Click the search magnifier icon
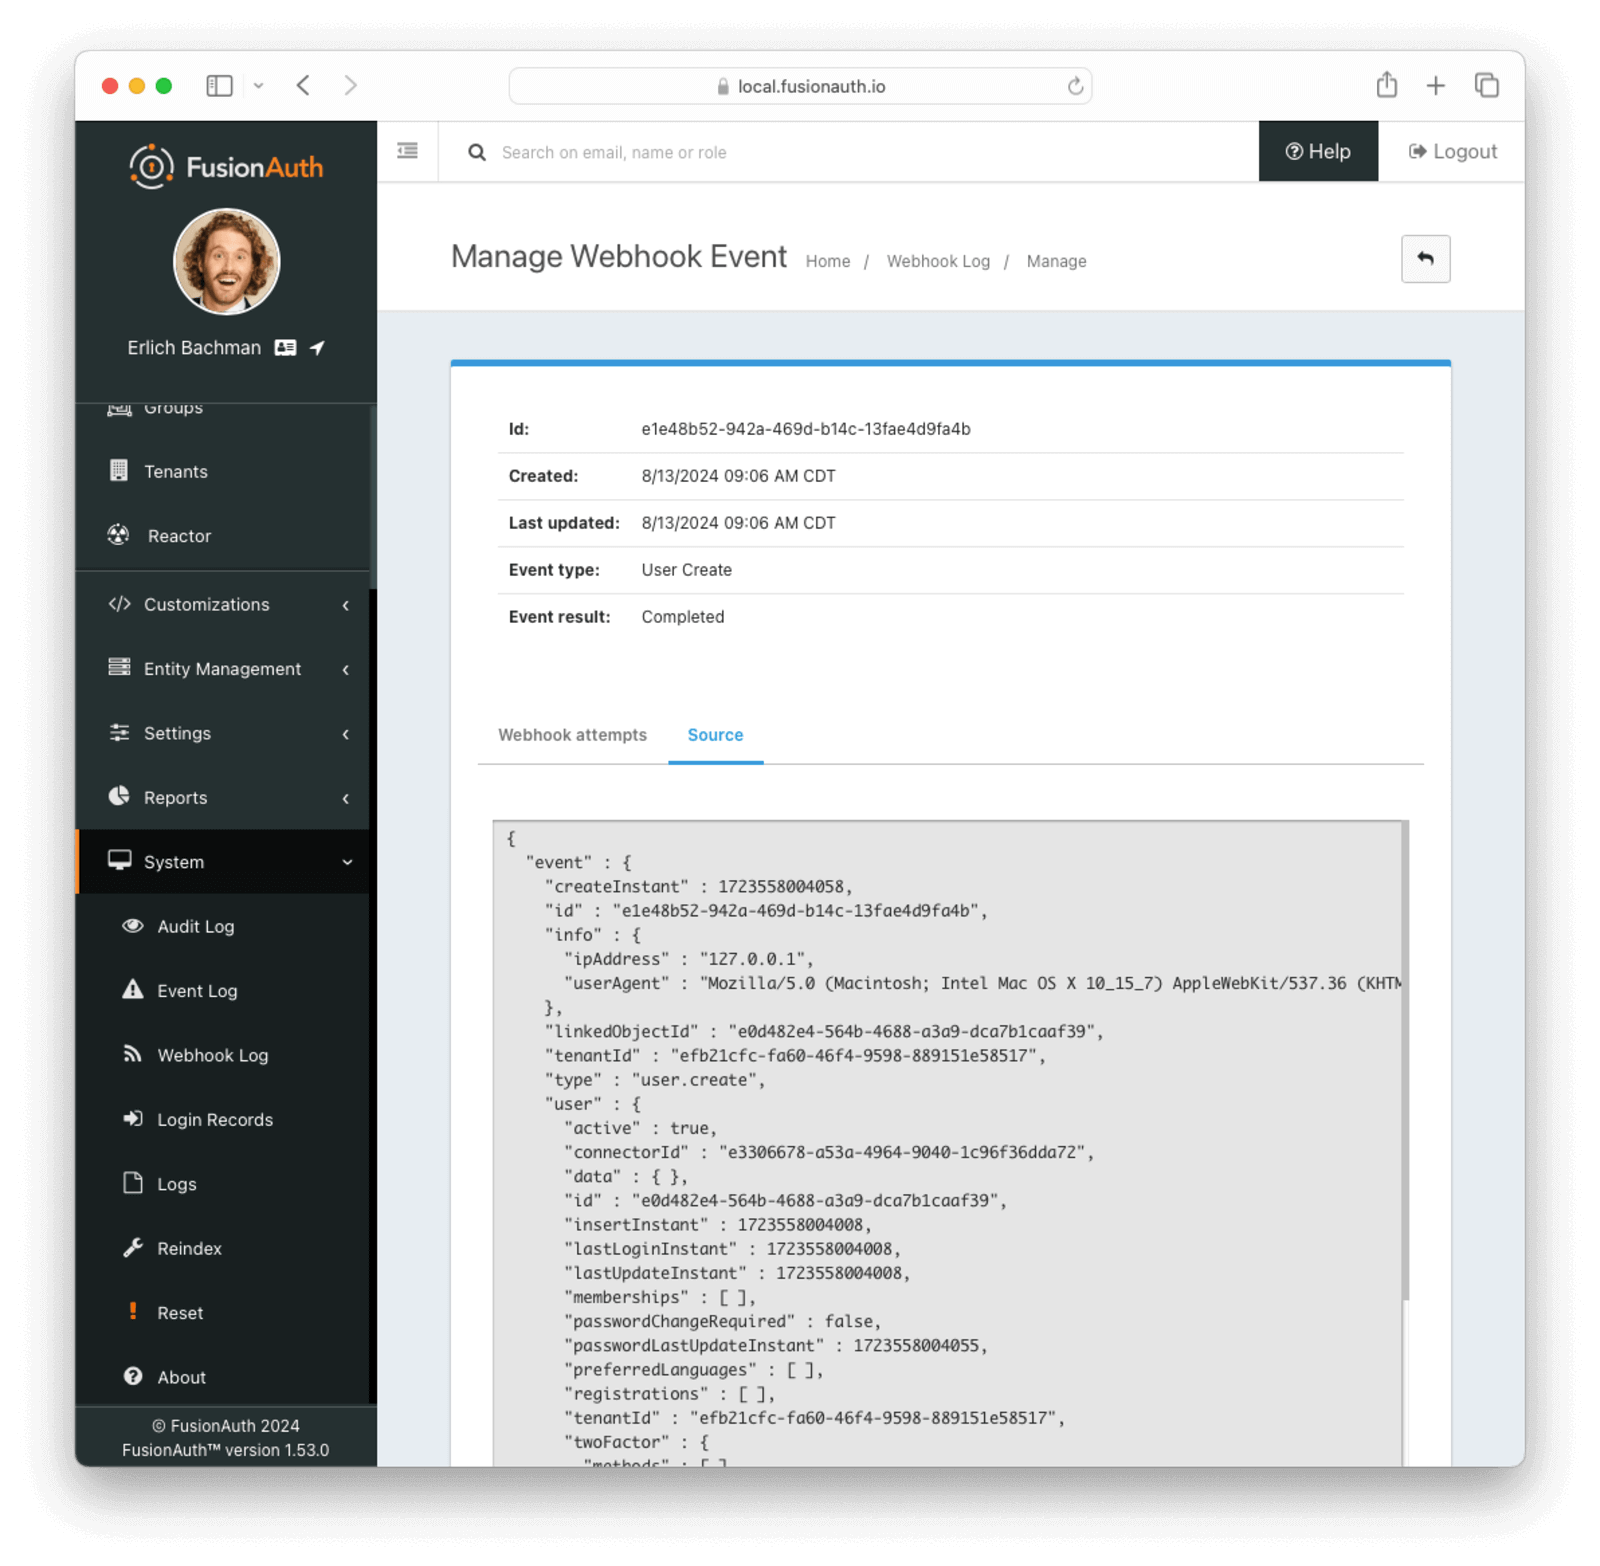 (477, 152)
